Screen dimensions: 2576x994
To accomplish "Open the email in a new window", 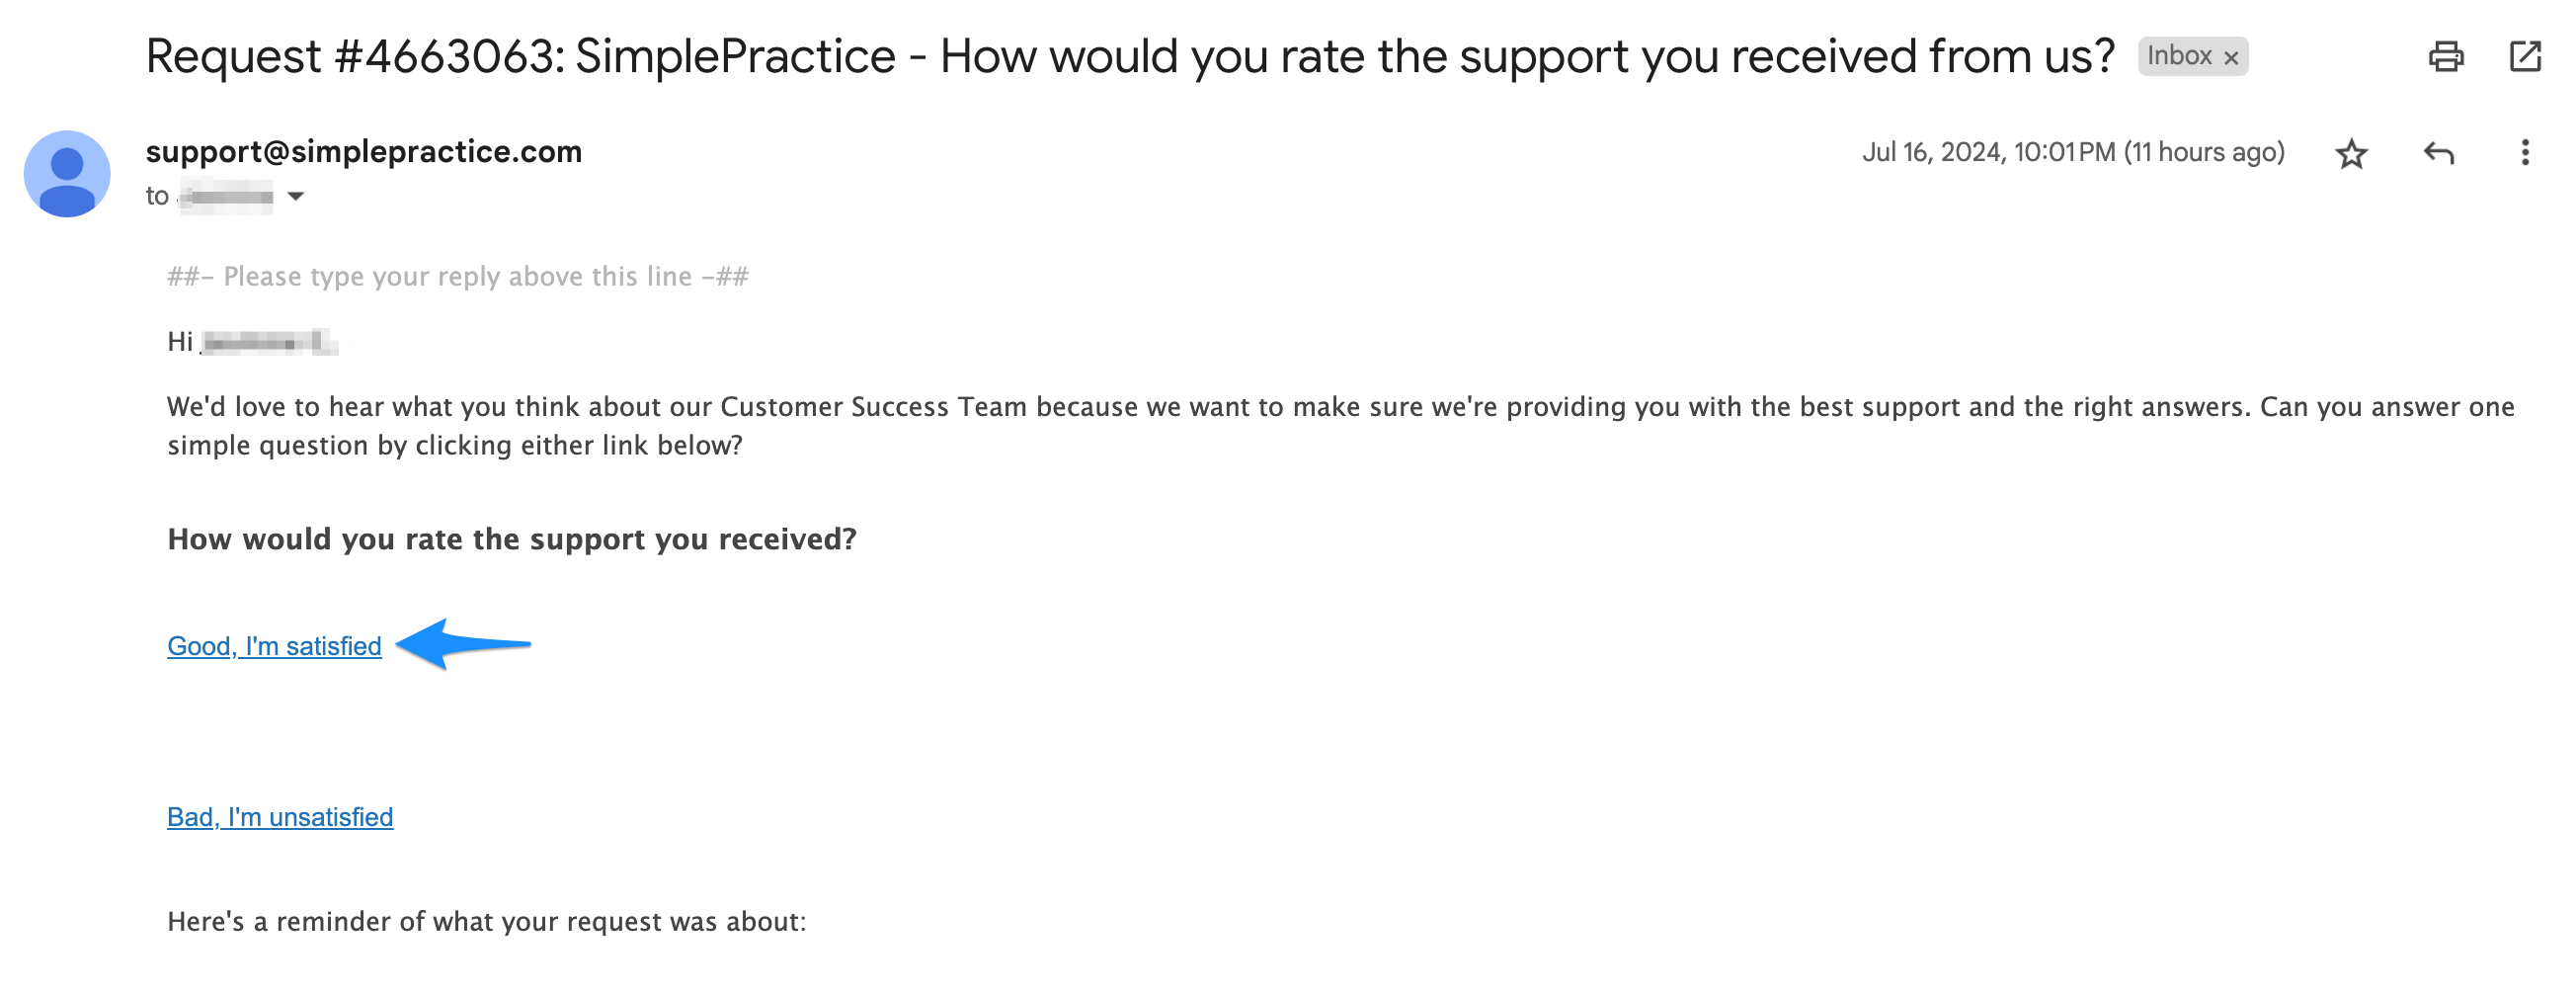I will click(x=2525, y=56).
